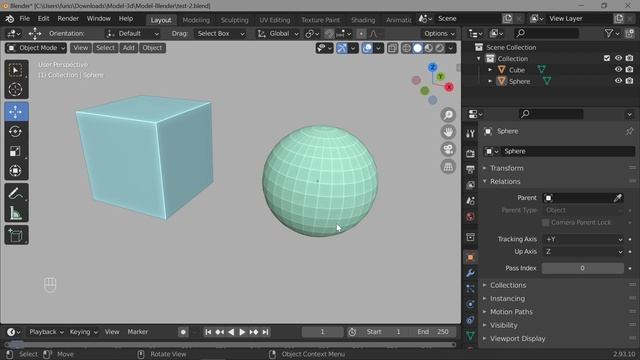640x360 pixels.
Task: Open the viewport Select menu
Action: (x=105, y=48)
